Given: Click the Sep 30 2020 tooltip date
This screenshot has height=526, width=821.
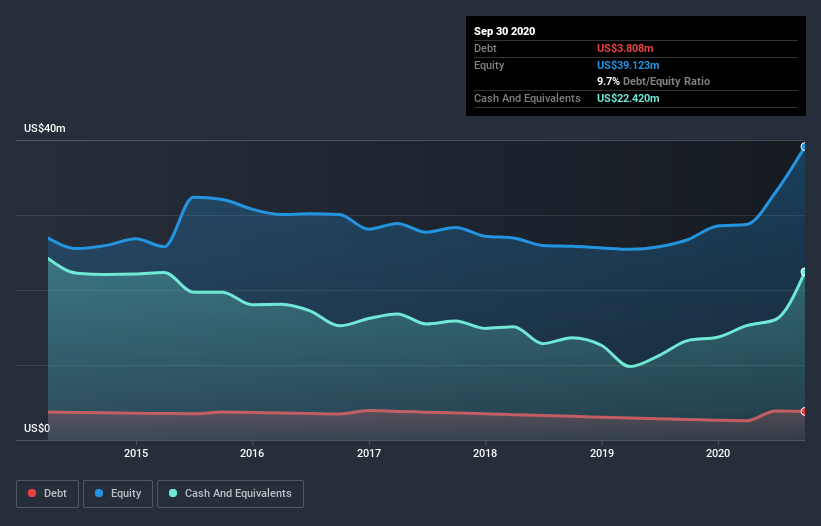Looking at the screenshot, I should click(x=505, y=31).
